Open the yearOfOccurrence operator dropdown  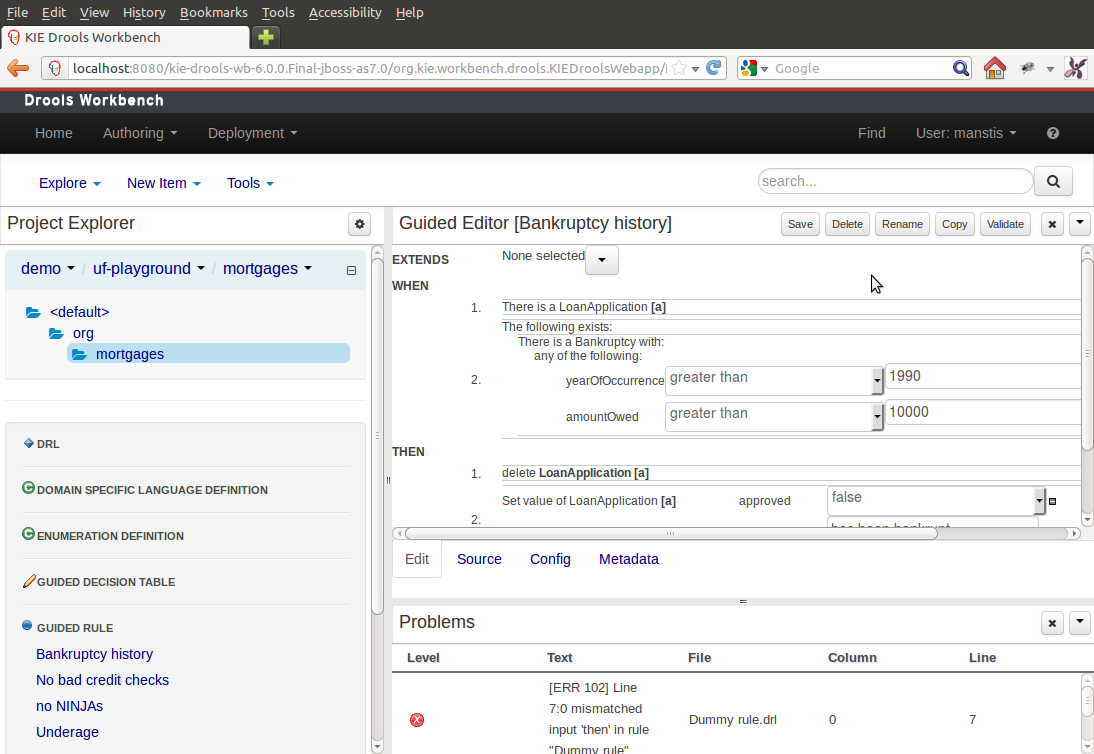coord(877,381)
